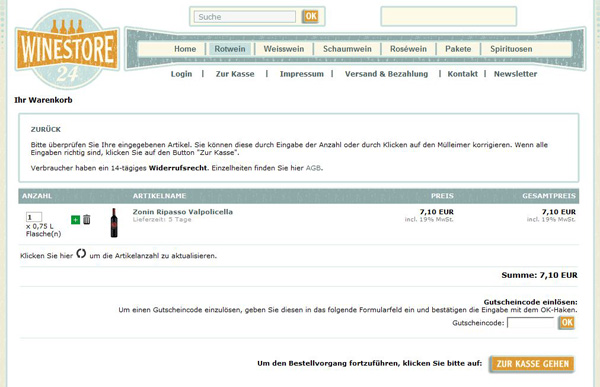600x387 pixels.
Task: Click the wine bottle product image
Action: click(114, 223)
